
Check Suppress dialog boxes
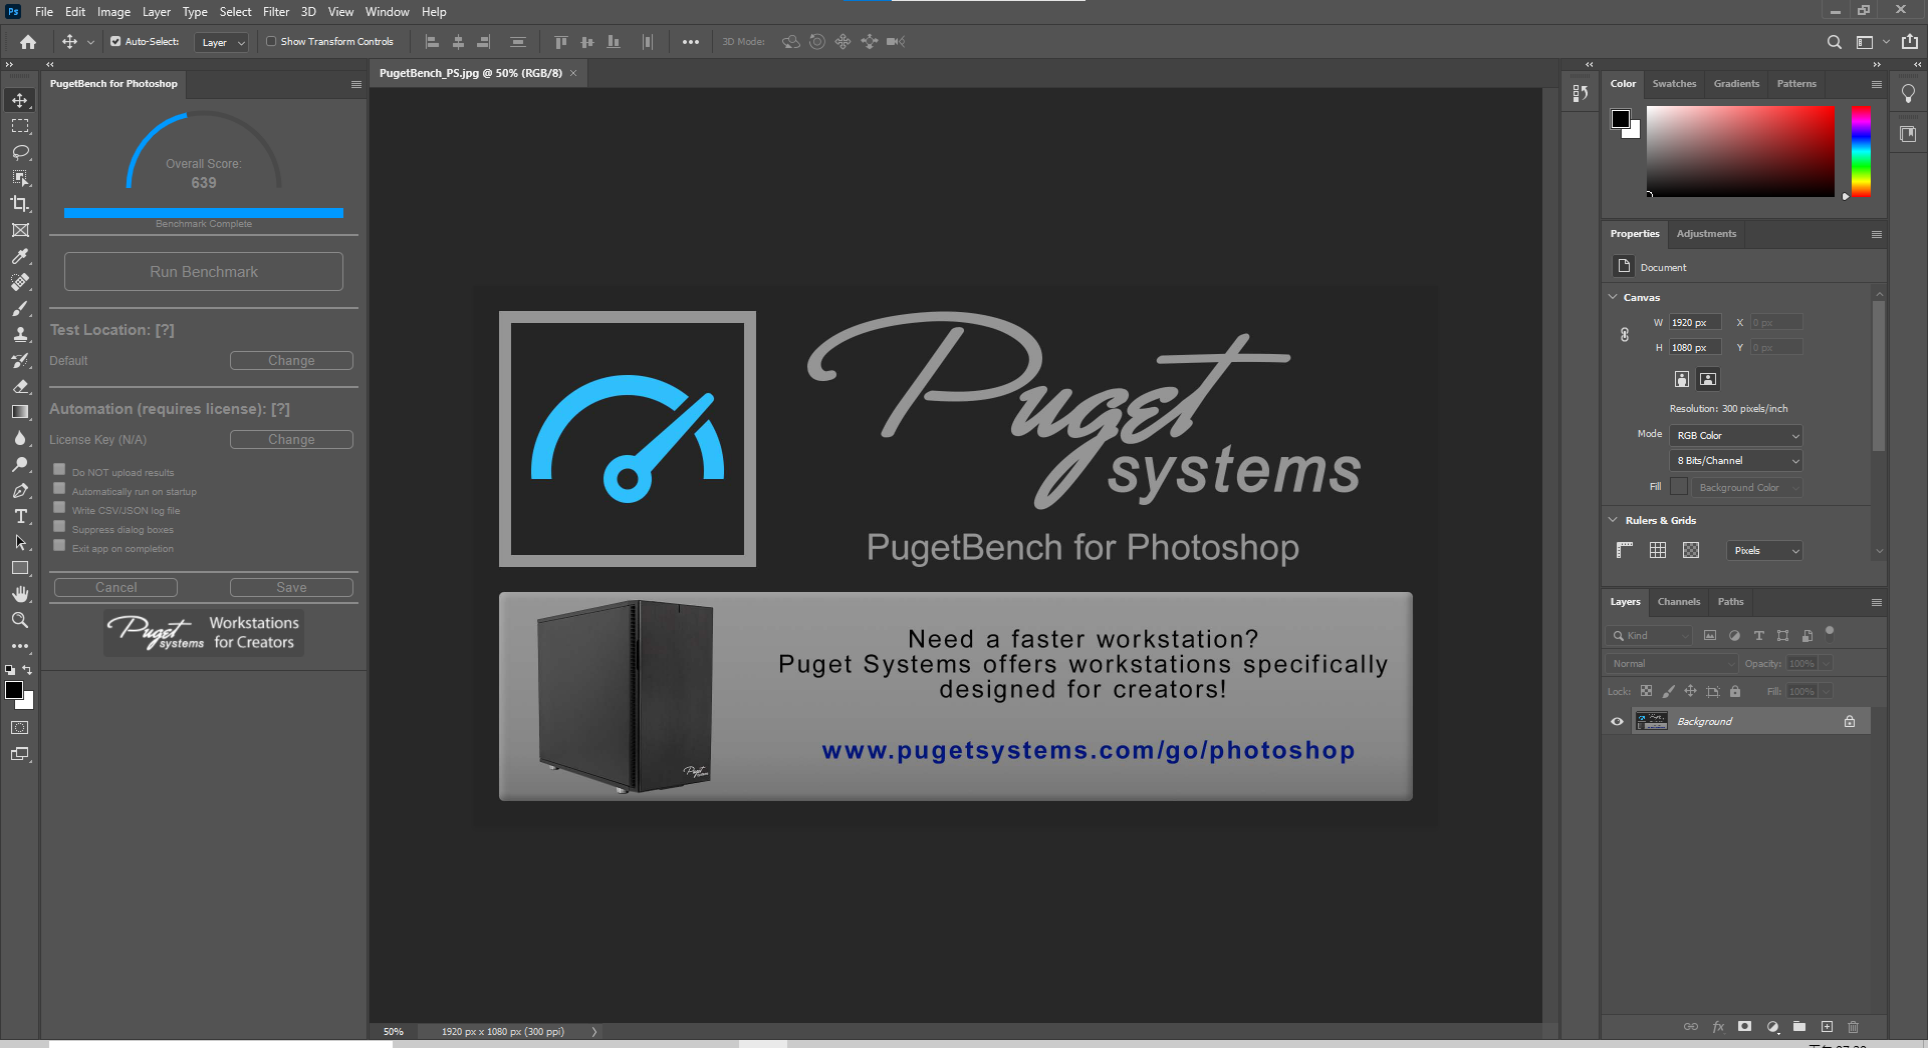59,526
